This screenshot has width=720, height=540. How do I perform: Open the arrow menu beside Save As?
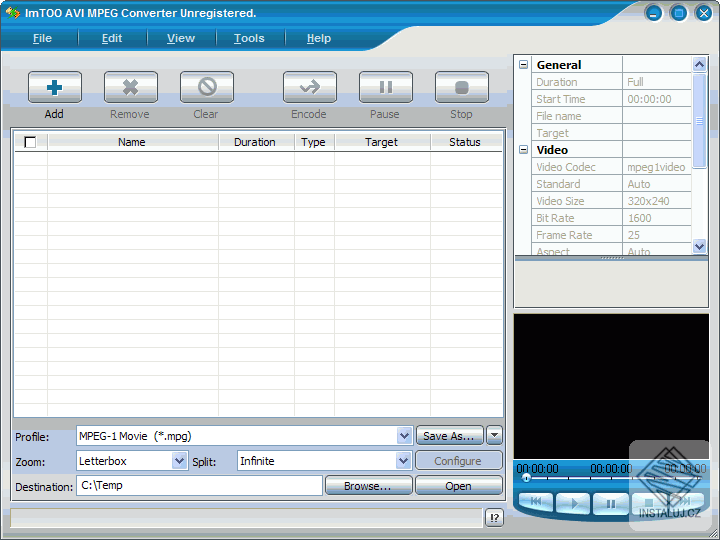click(x=494, y=435)
